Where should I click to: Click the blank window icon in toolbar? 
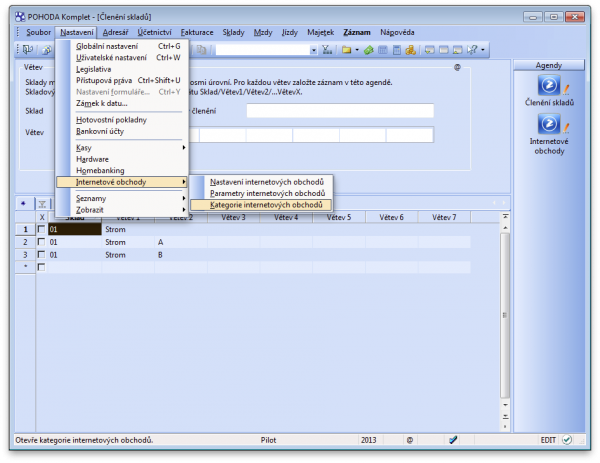[x=443, y=50]
